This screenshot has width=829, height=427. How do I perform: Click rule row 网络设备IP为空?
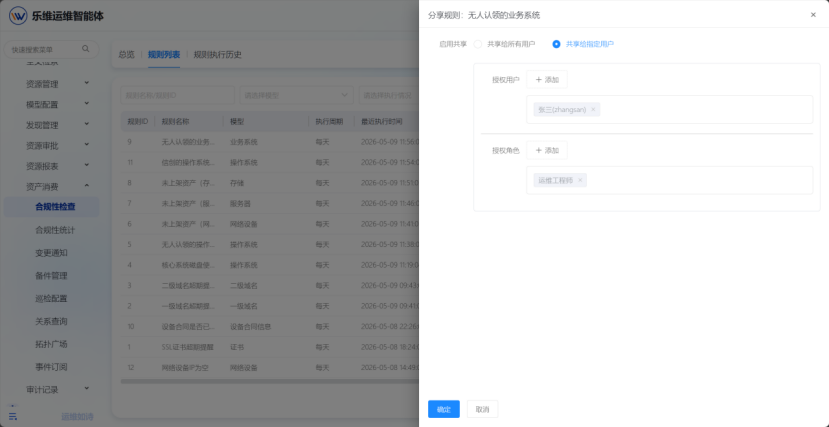tap(270, 367)
